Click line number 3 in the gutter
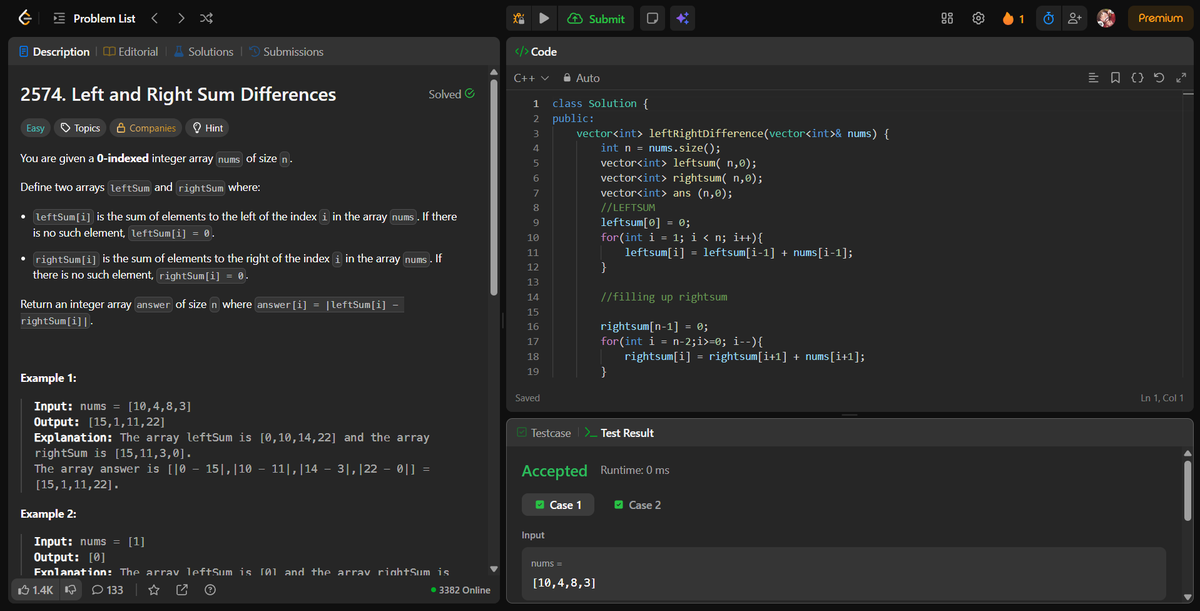The image size is (1200, 611). point(536,133)
